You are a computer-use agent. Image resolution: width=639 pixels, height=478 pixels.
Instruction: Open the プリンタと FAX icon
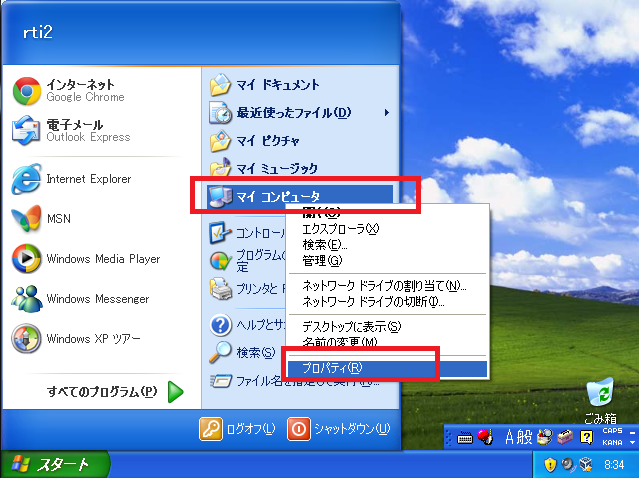point(220,289)
